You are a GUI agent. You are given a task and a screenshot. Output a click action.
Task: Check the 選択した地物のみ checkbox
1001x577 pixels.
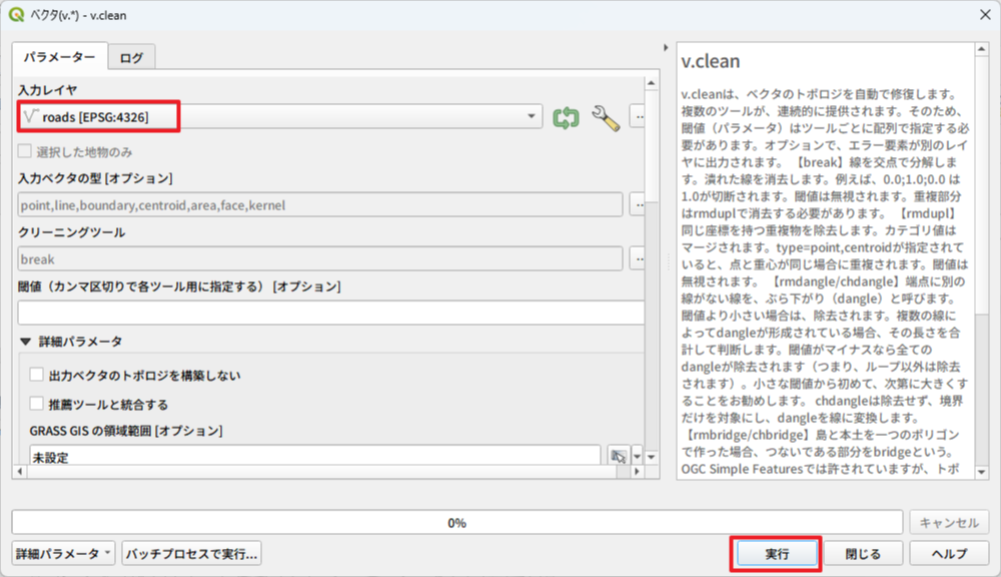pyautogui.click(x=25, y=151)
